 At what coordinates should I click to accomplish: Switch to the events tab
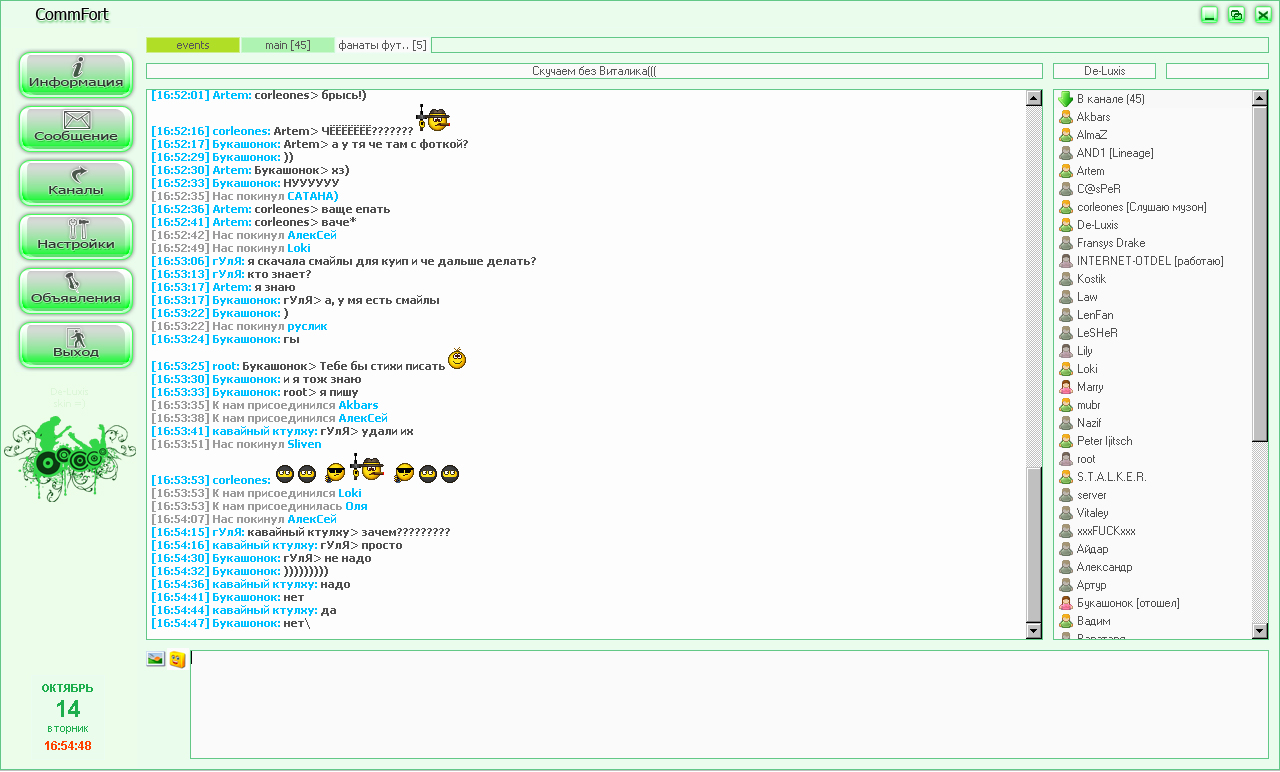193,45
